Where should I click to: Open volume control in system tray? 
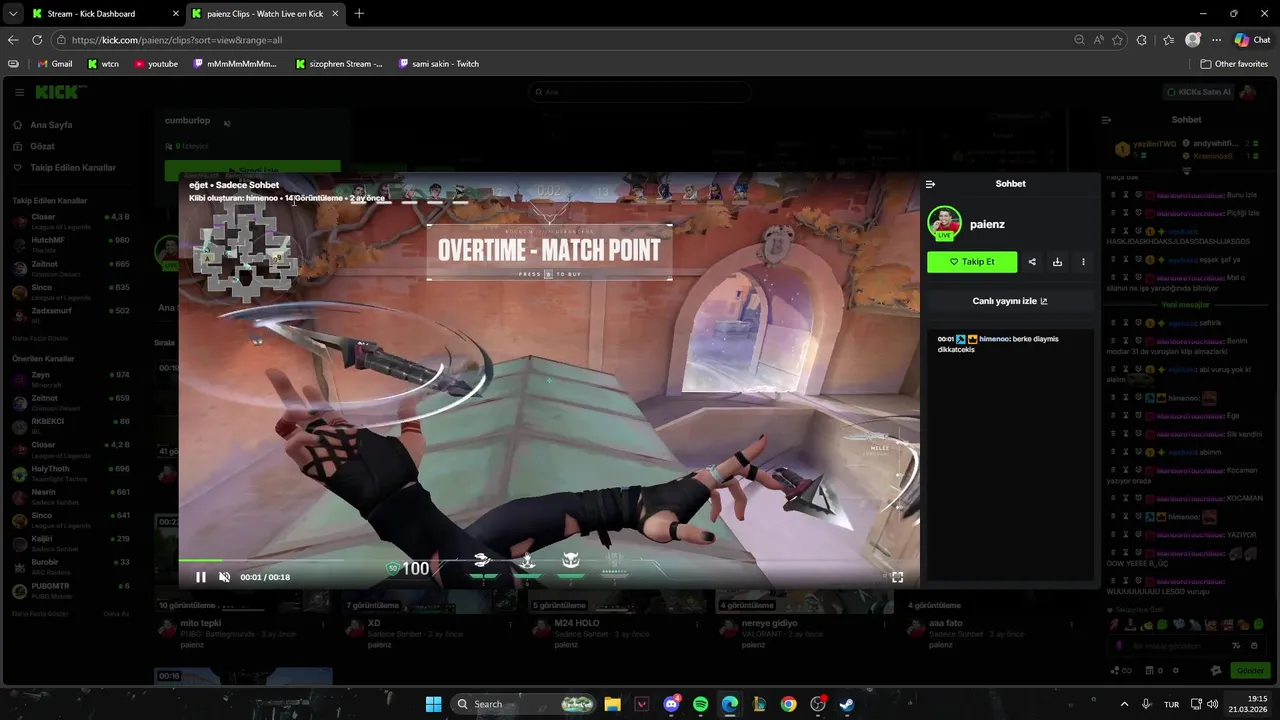click(x=1212, y=704)
